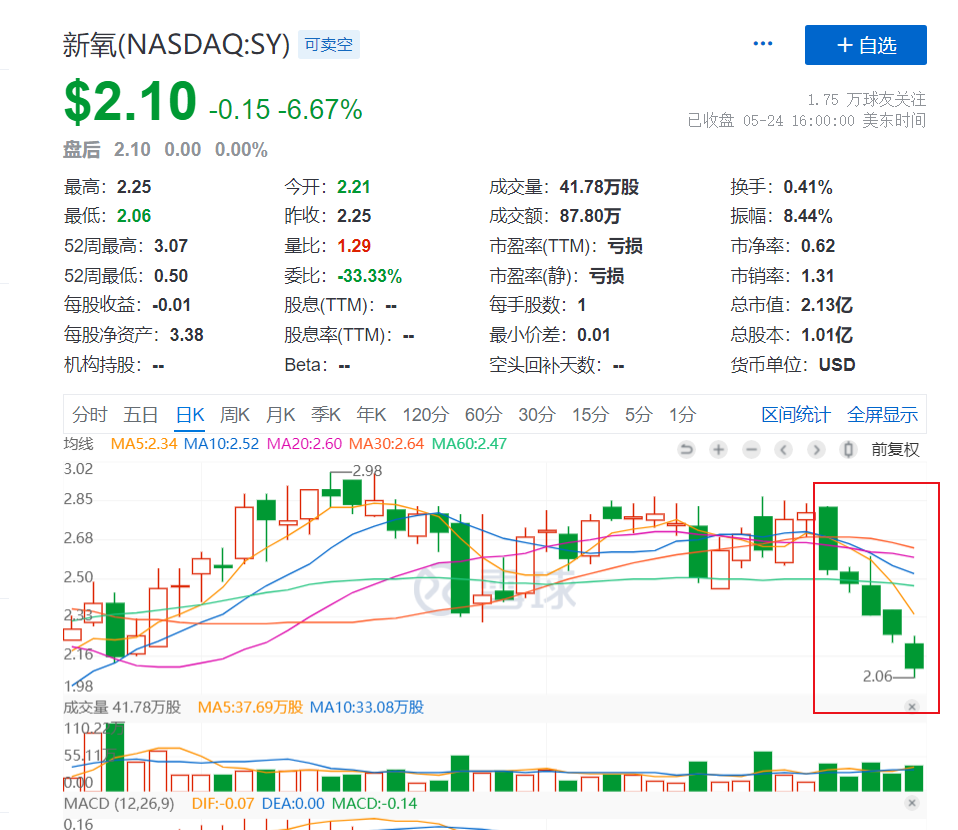Click the MACD (12,26,9) indicator label
958x830 pixels.
pyautogui.click(x=119, y=803)
